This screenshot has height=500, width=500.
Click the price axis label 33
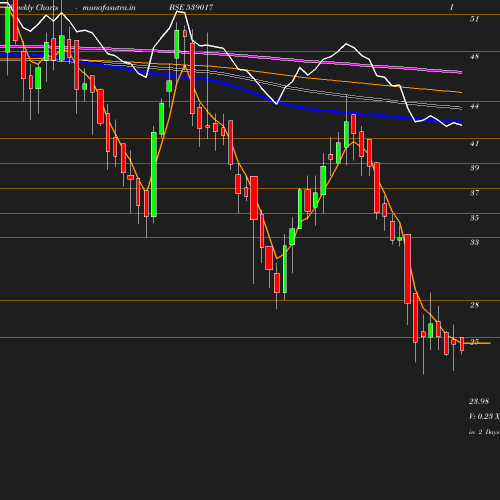(x=474, y=242)
